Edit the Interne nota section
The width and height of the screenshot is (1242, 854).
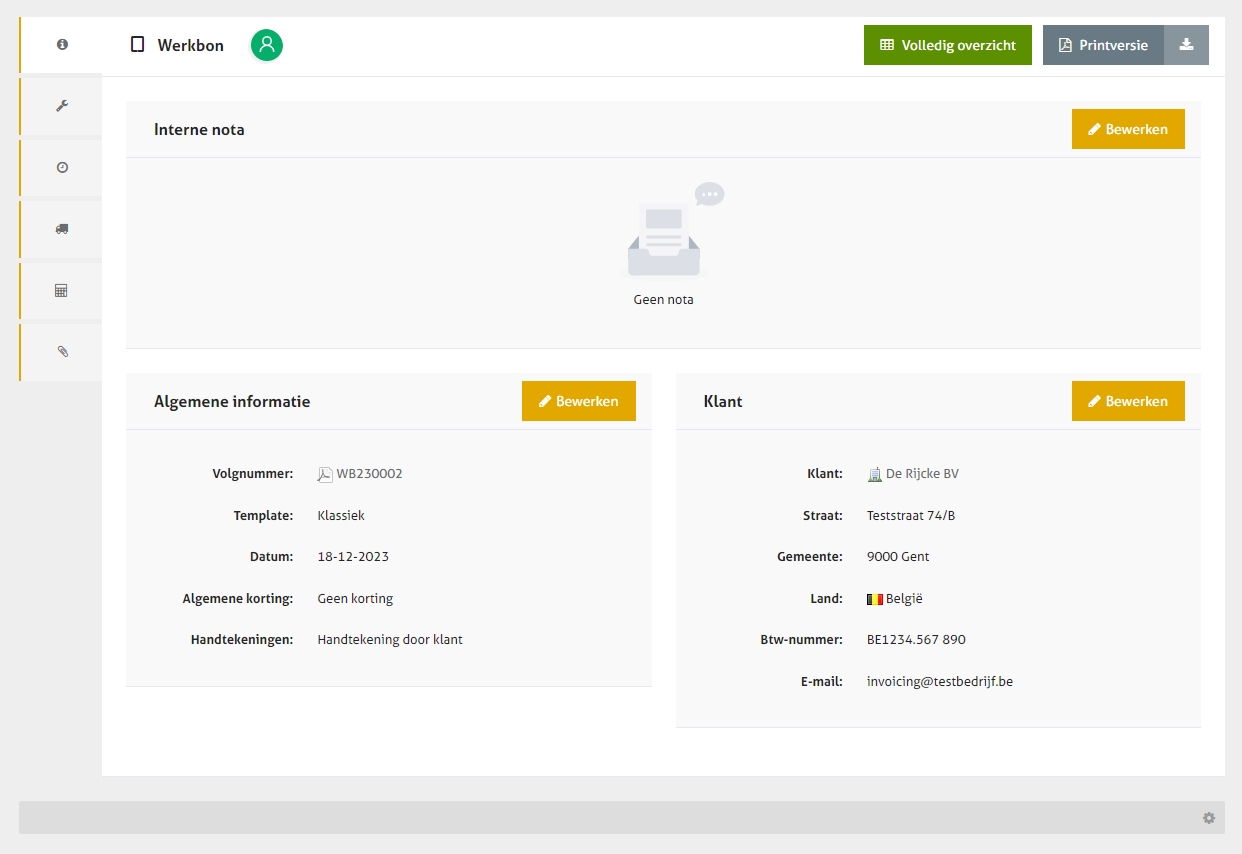(x=1127, y=129)
